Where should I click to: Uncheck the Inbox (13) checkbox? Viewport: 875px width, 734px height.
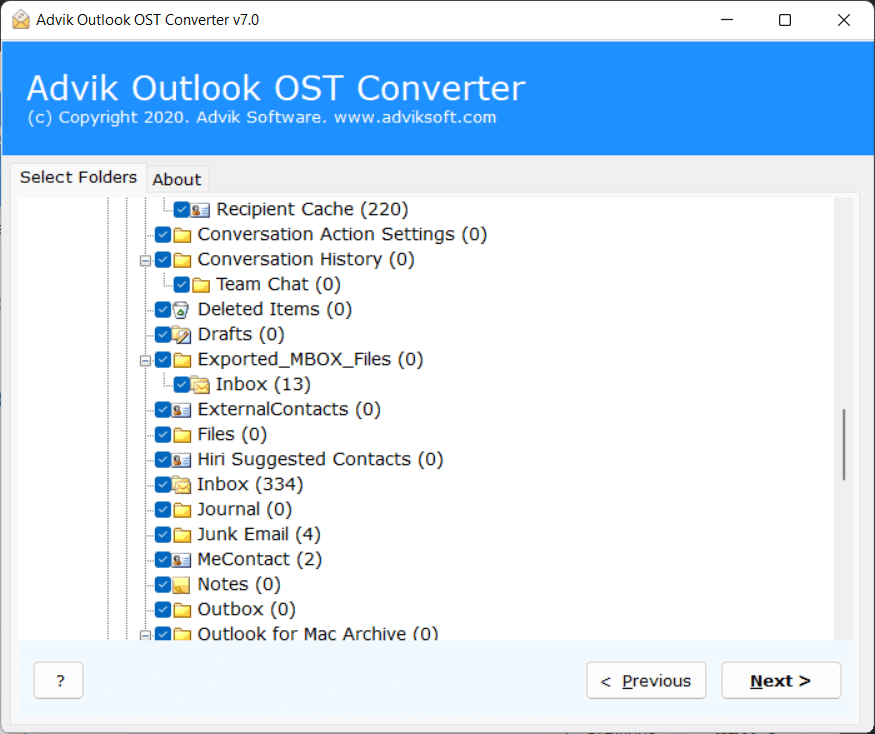[181, 385]
